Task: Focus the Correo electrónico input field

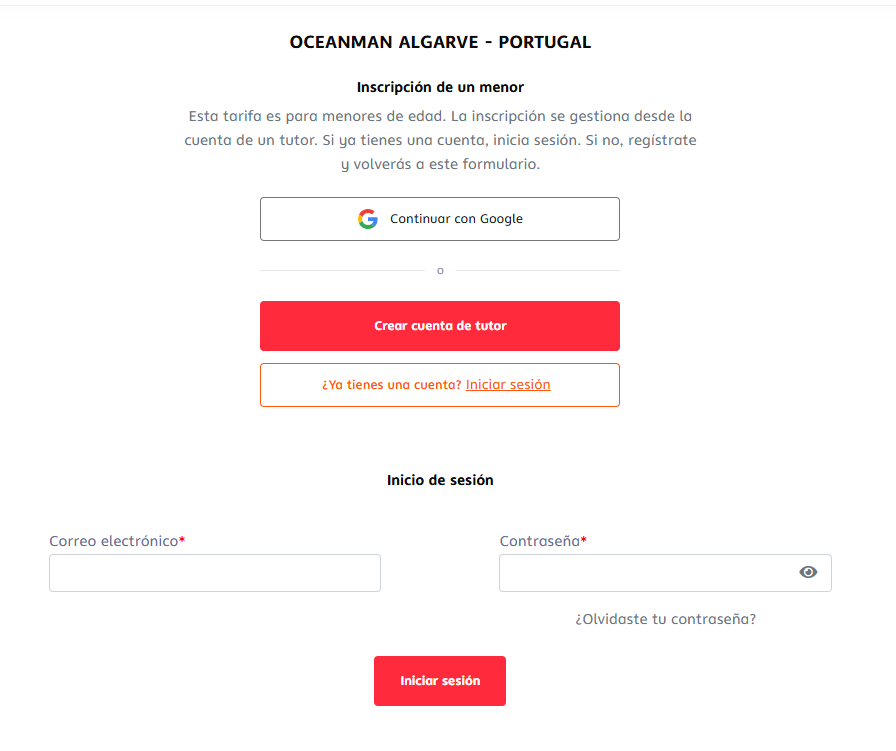Action: click(215, 573)
